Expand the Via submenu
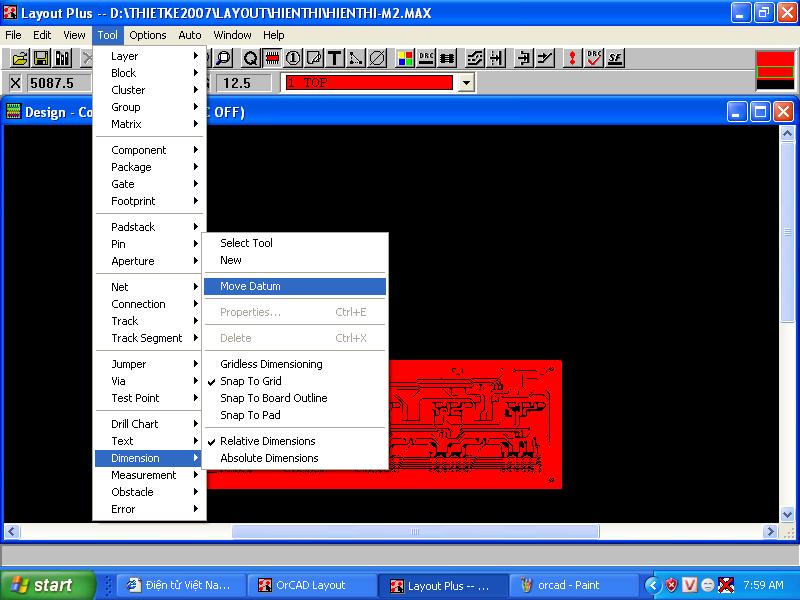 (150, 381)
